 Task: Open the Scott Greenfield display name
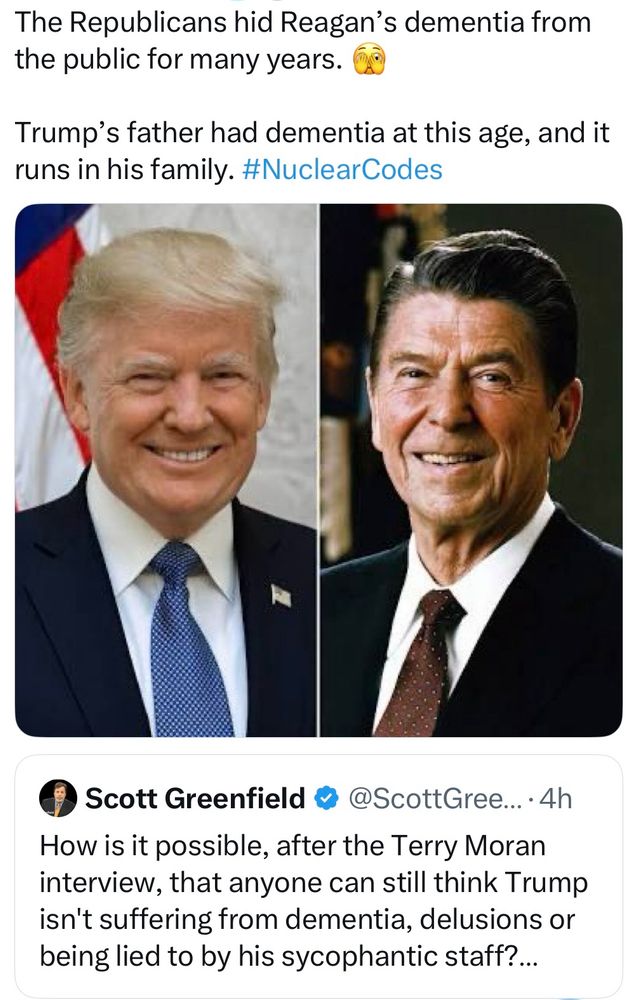(x=195, y=798)
